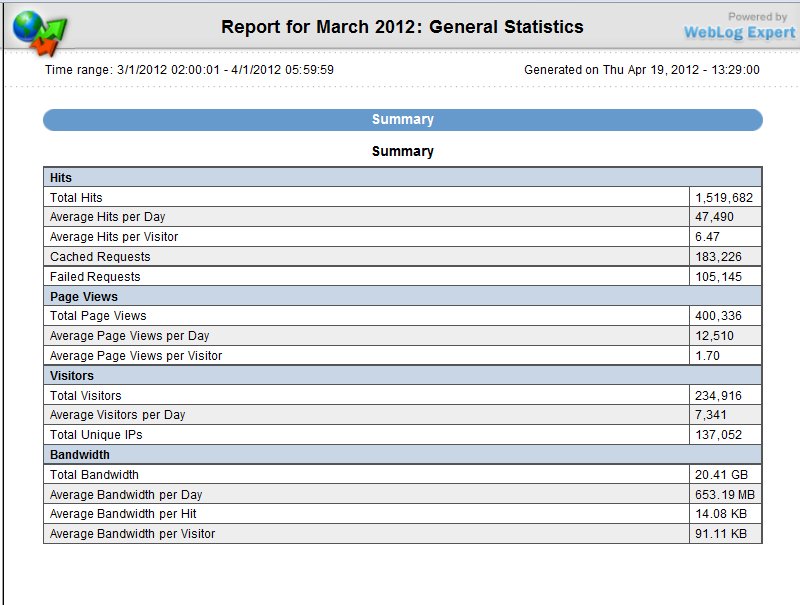Click the Total Hits label
Viewport: 800px width, 605px height.
click(76, 197)
